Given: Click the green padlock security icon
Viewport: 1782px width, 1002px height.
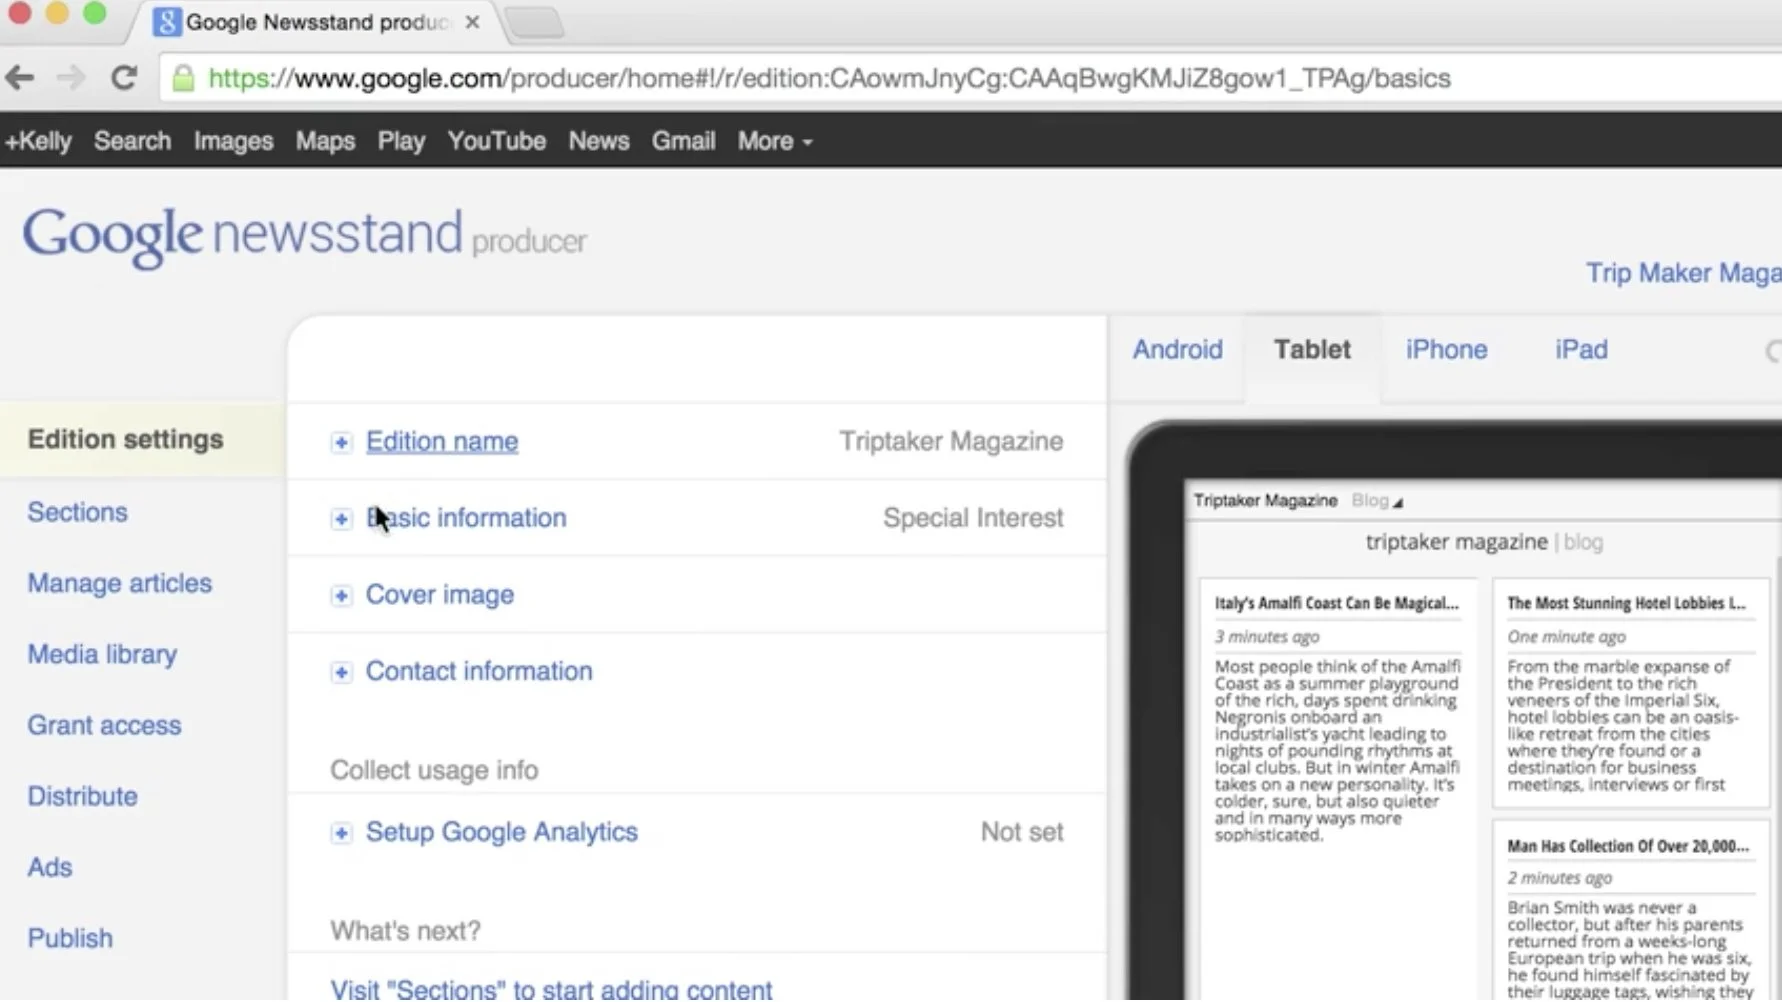Looking at the screenshot, I should 183,78.
